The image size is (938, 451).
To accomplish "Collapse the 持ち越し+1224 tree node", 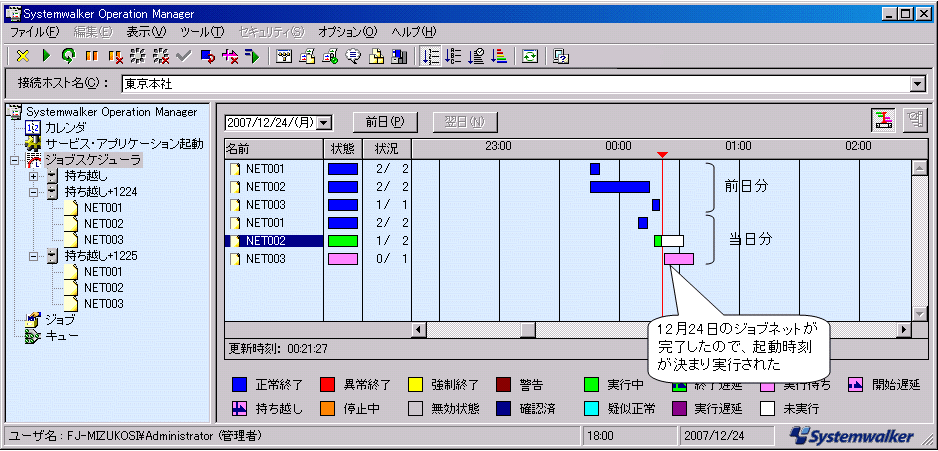I will click(33, 192).
